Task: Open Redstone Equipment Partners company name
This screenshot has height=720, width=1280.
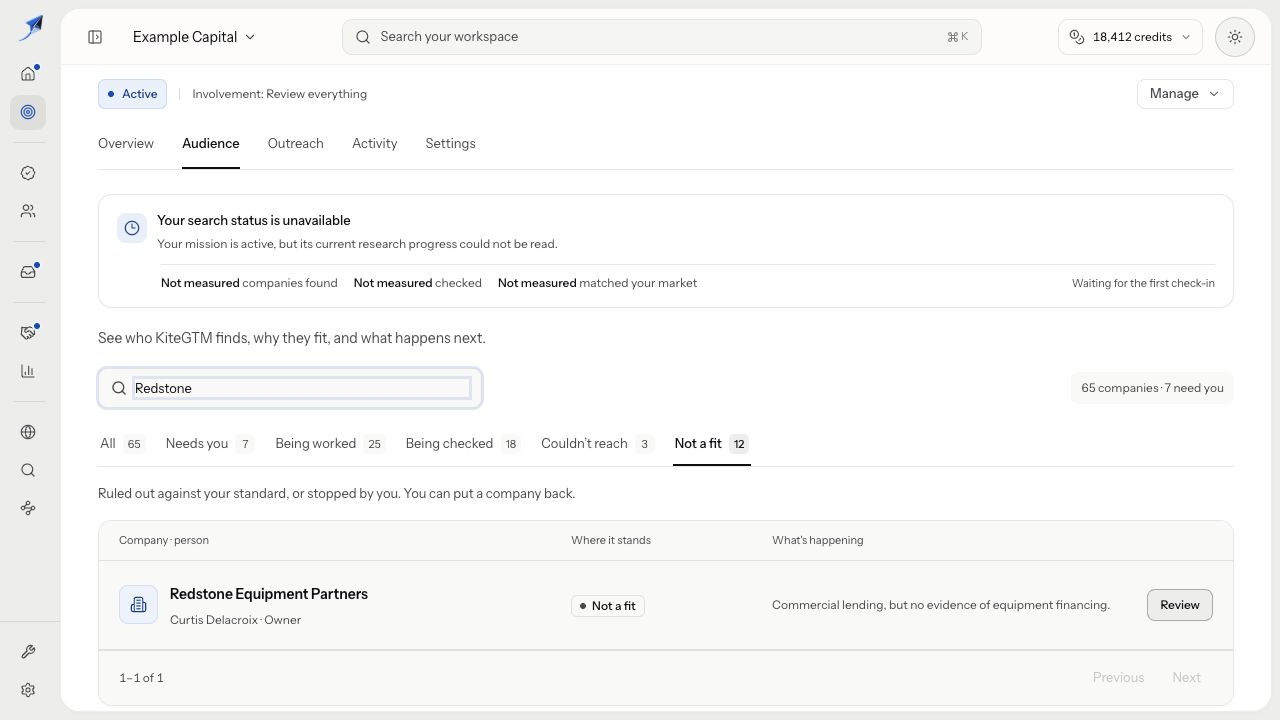Action: (x=269, y=594)
